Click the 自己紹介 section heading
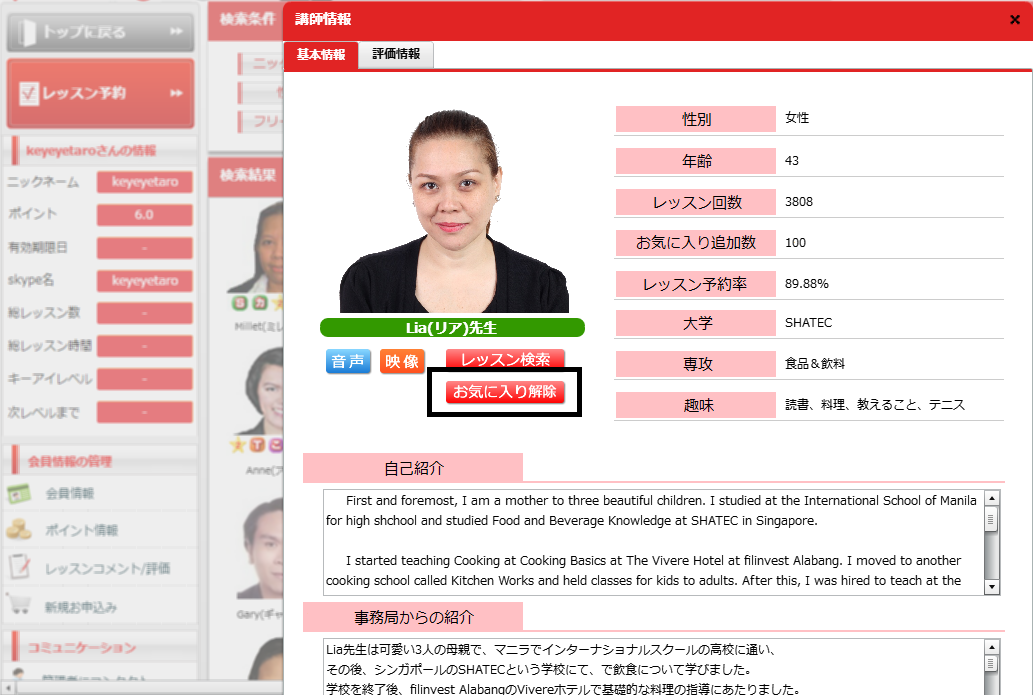1033x695 pixels. (413, 468)
